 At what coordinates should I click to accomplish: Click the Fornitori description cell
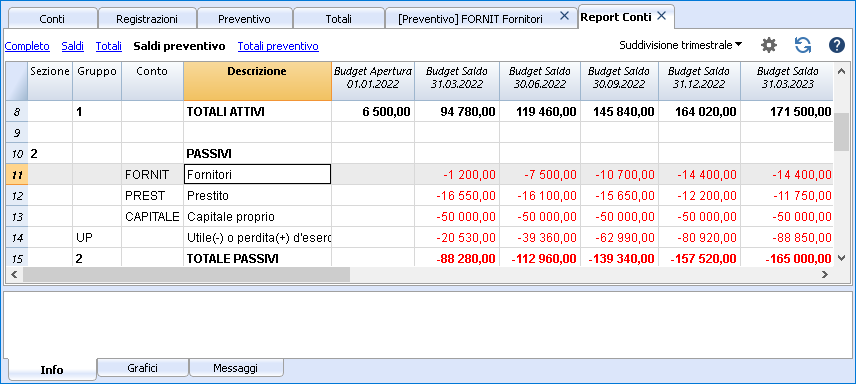257,175
